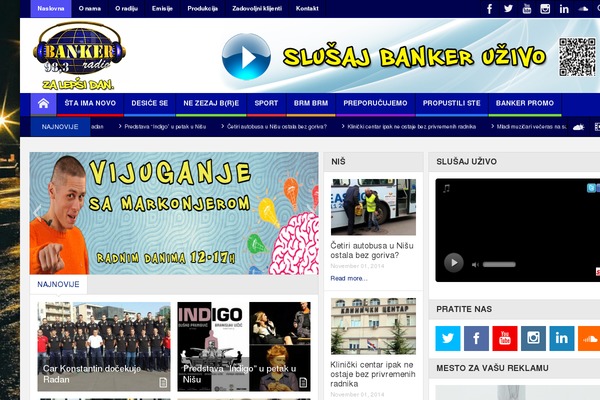Click the LinkedIn tile under Pratite nas
This screenshot has width=600, height=400.
562,338
